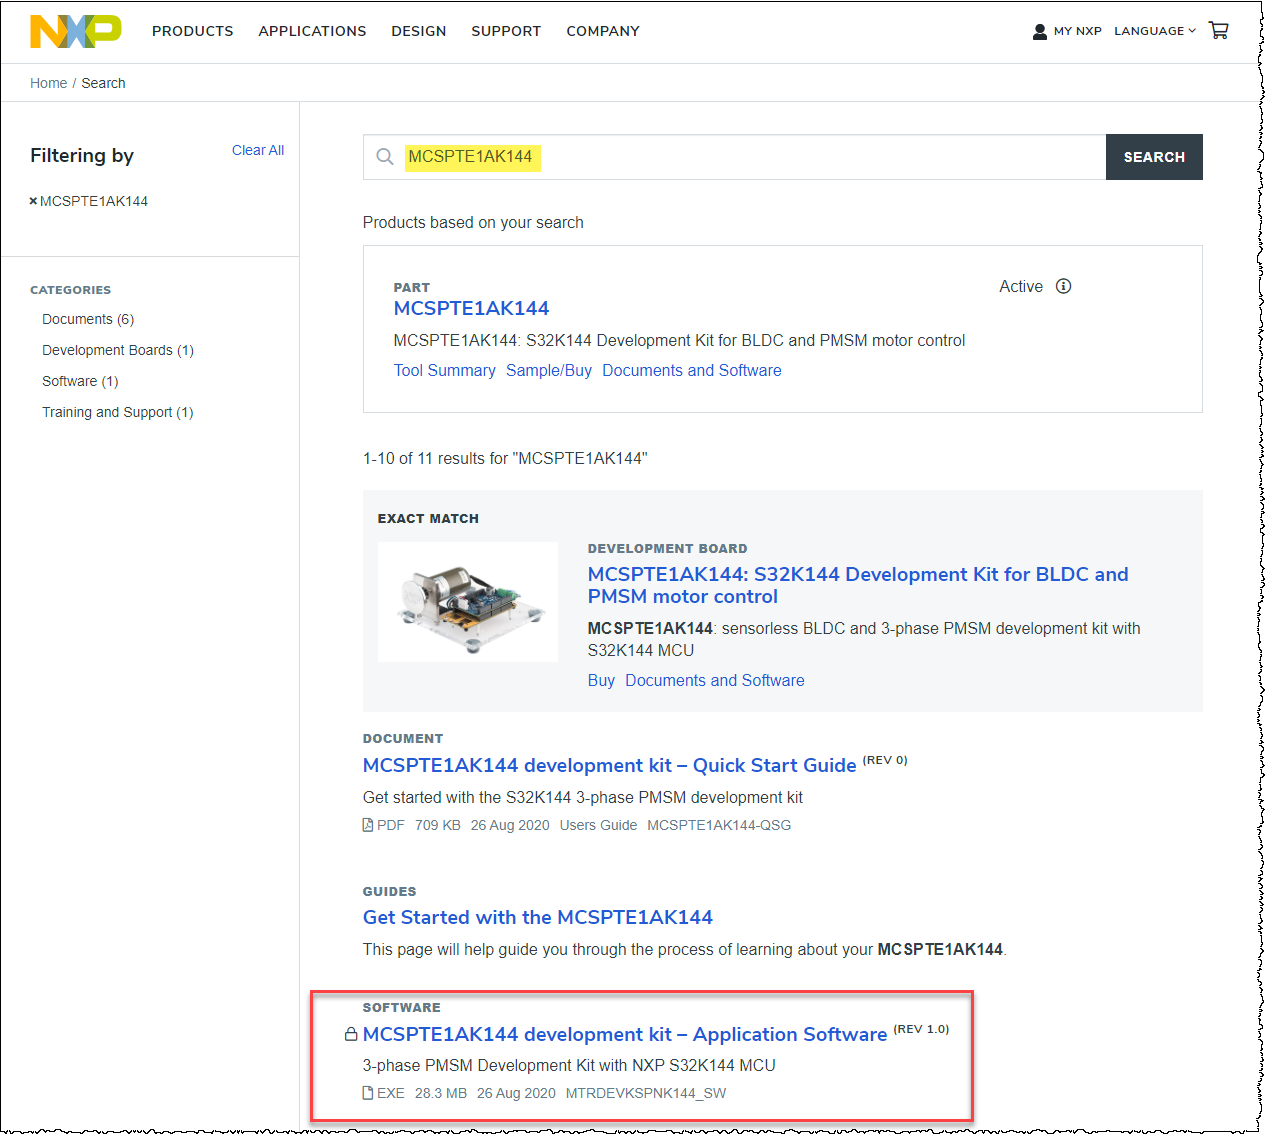Click inside the search input field

(700, 157)
